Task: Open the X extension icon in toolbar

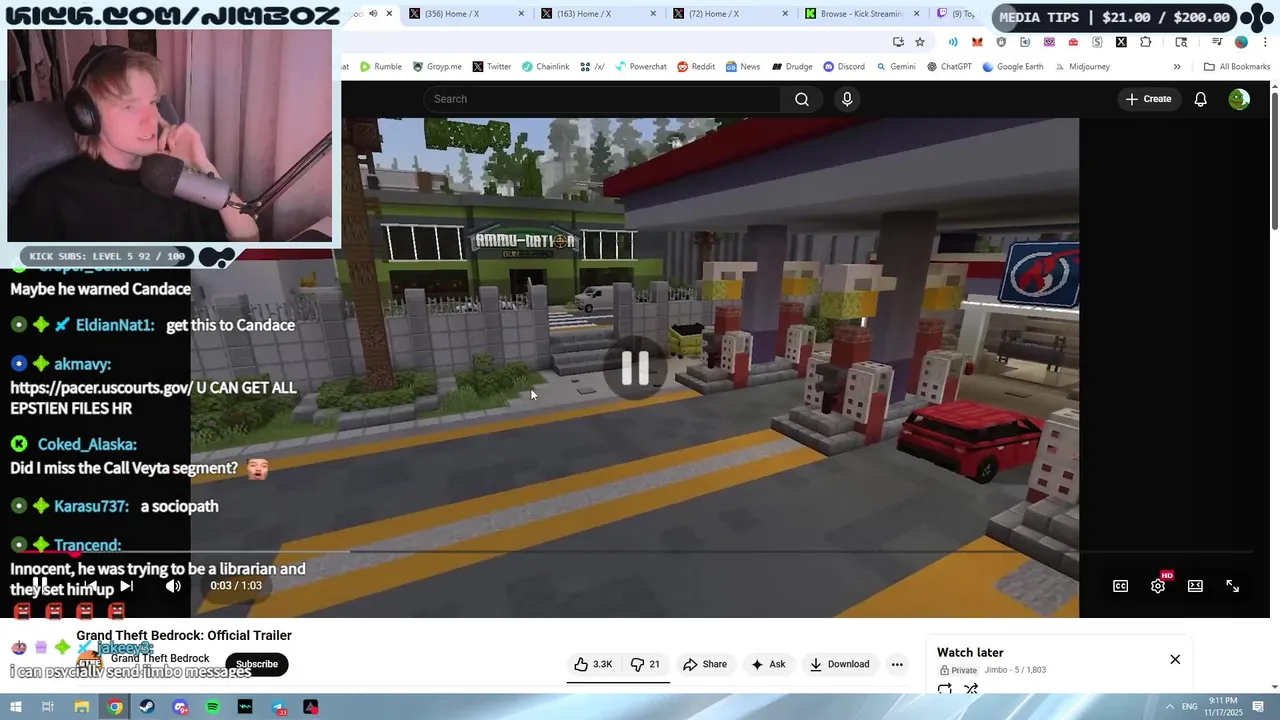Action: (x=1121, y=42)
